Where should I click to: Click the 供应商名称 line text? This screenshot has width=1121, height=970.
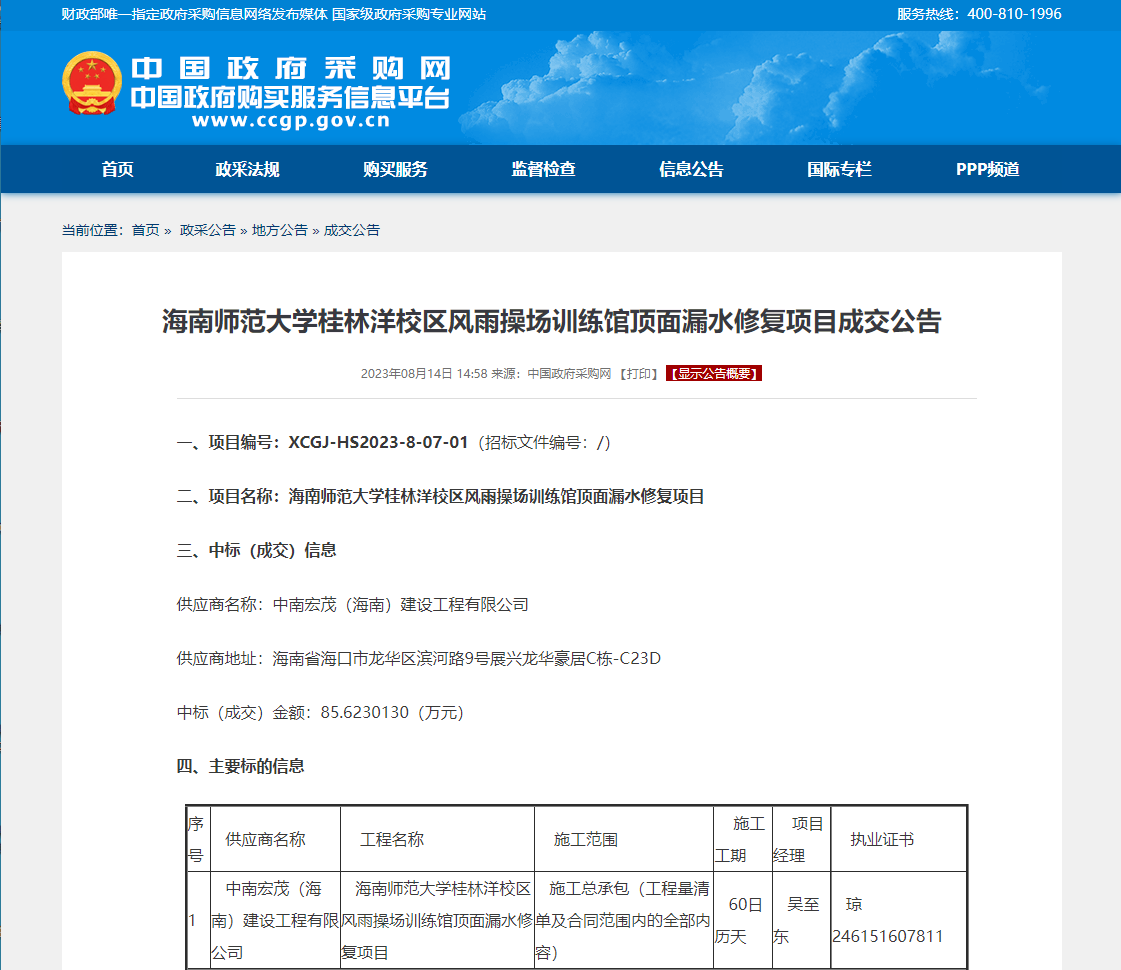point(352,605)
